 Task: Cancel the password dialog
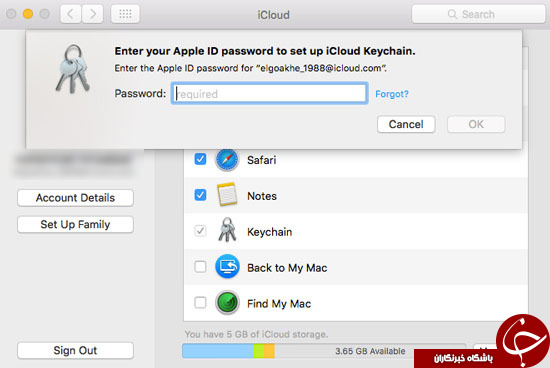[x=406, y=124]
